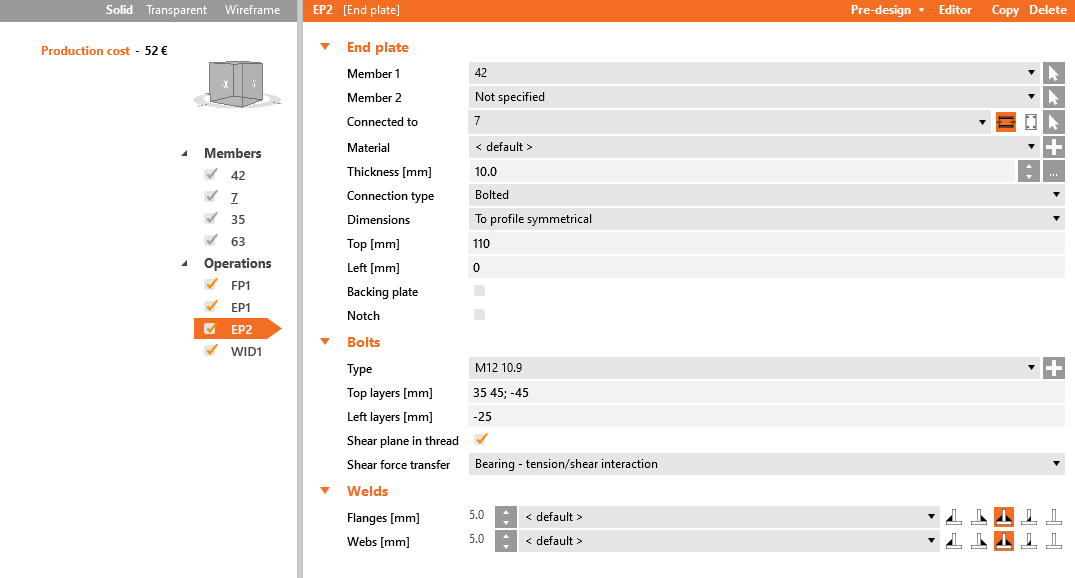Open the Flanges weld material dropdown

coord(729,517)
